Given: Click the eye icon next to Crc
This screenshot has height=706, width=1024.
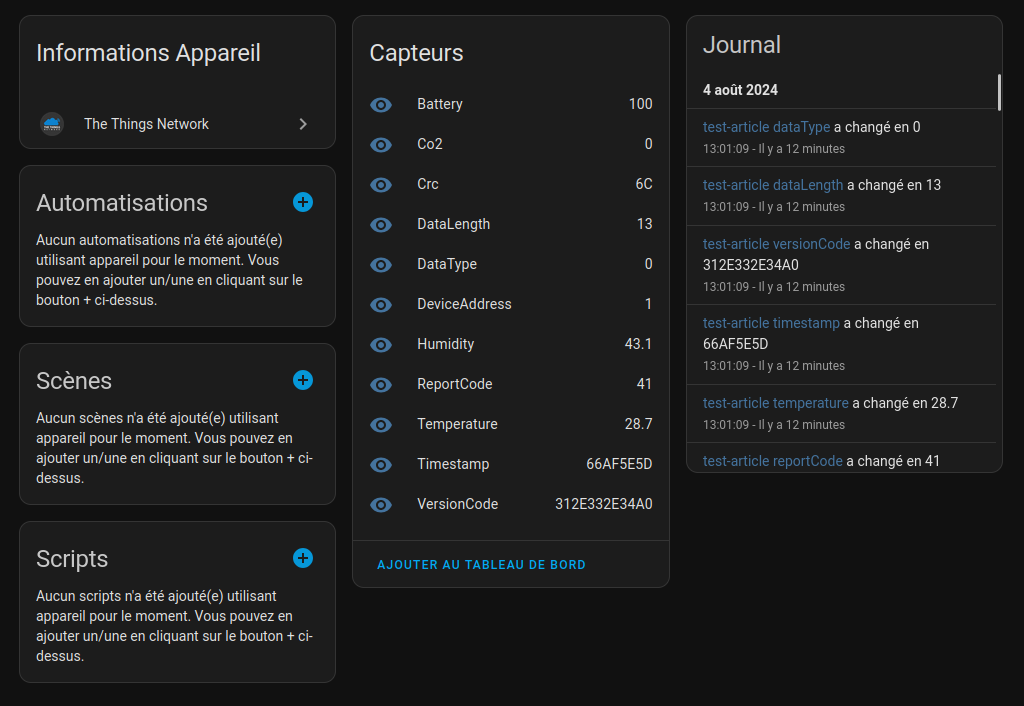Looking at the screenshot, I should [381, 185].
